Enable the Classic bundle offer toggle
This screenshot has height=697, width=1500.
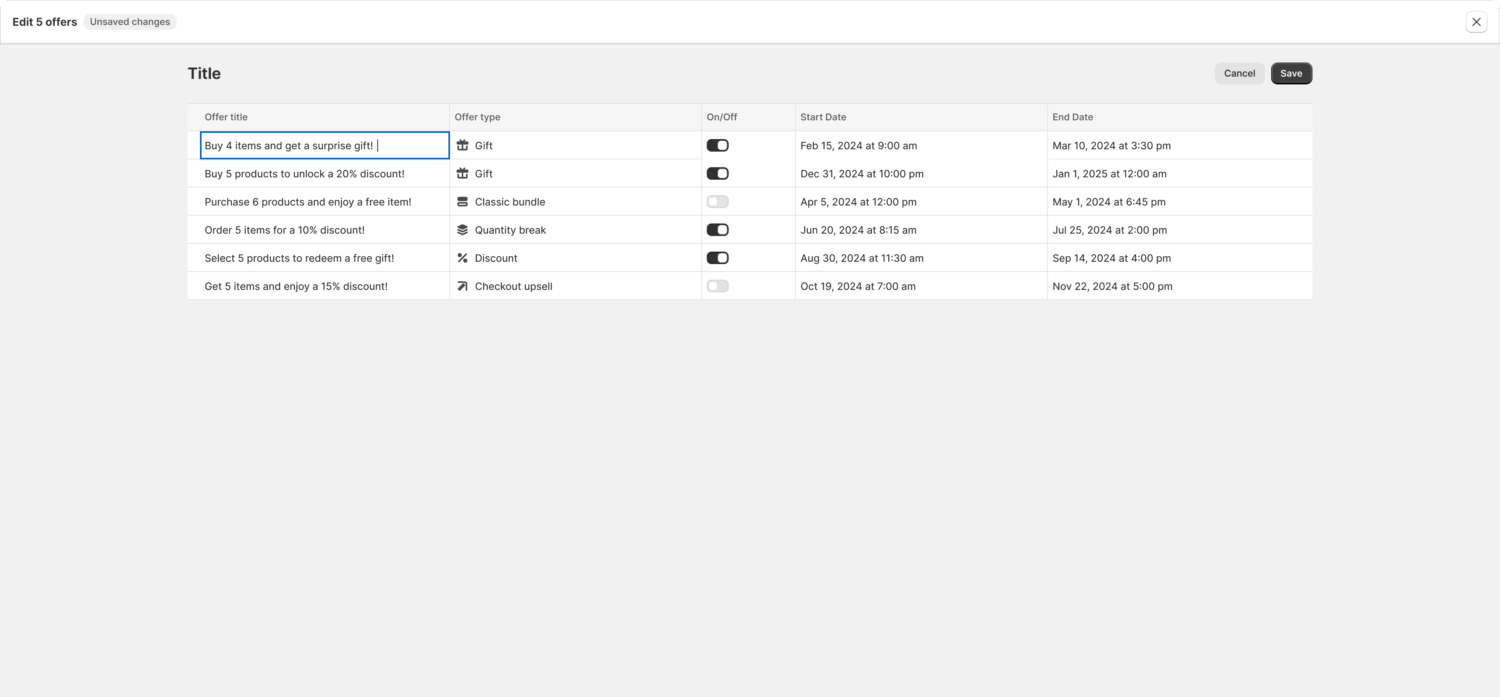point(717,202)
